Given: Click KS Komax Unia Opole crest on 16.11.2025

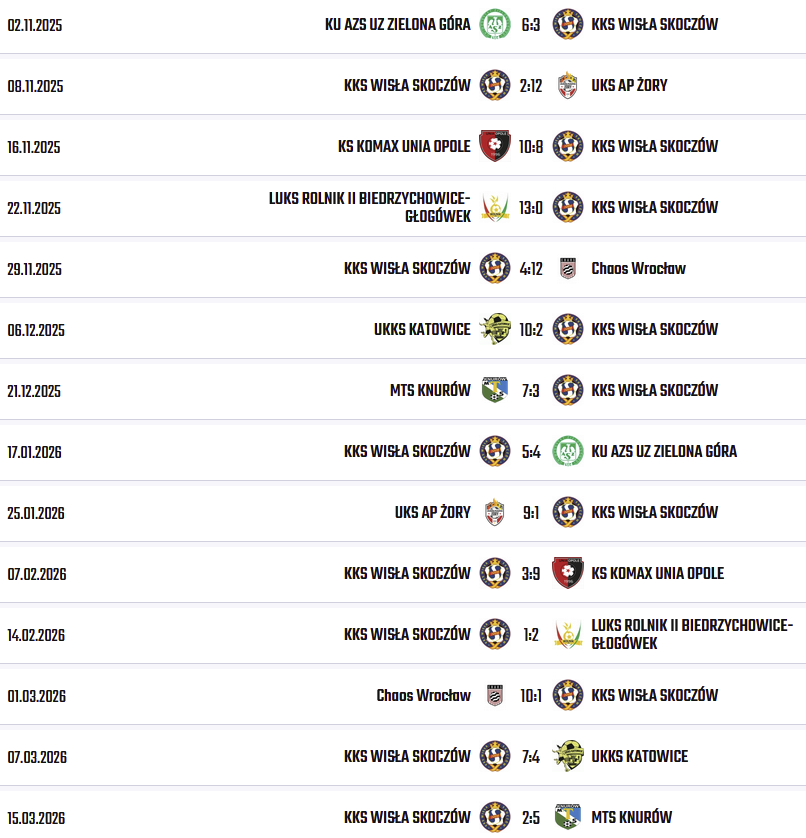Looking at the screenshot, I should pos(494,146).
